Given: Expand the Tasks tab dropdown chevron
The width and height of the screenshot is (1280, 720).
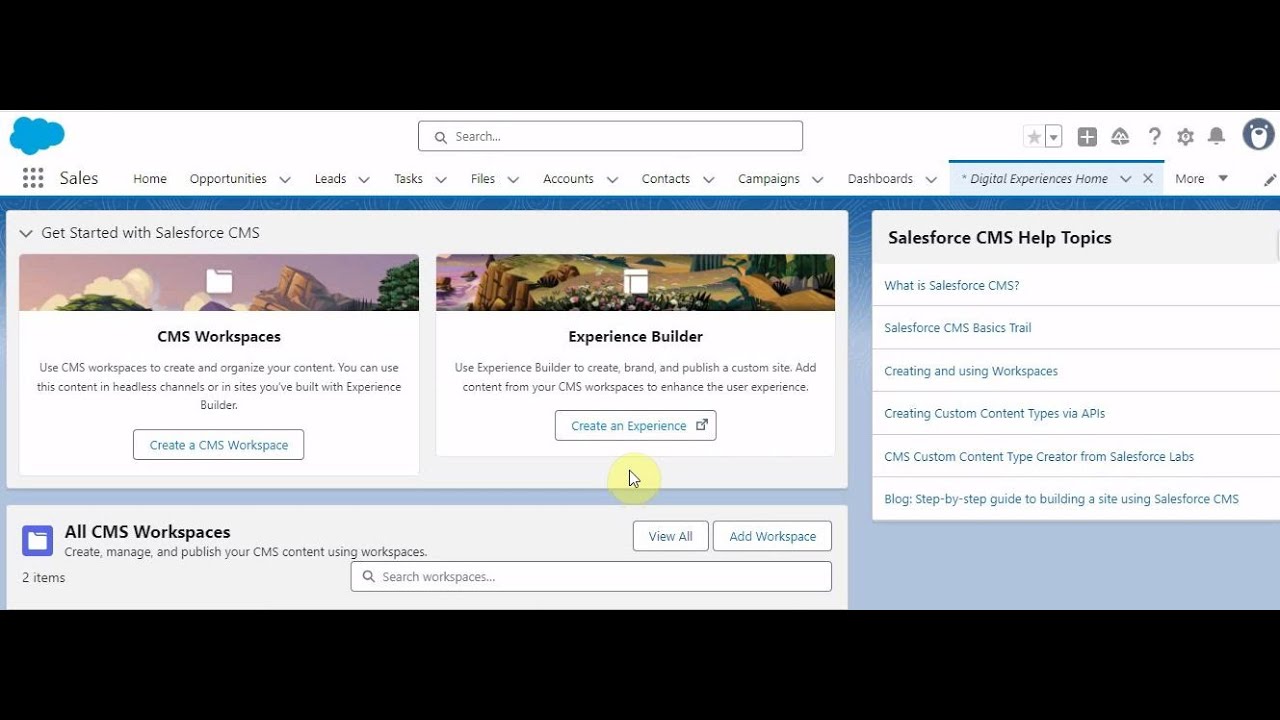Looking at the screenshot, I should tap(441, 180).
